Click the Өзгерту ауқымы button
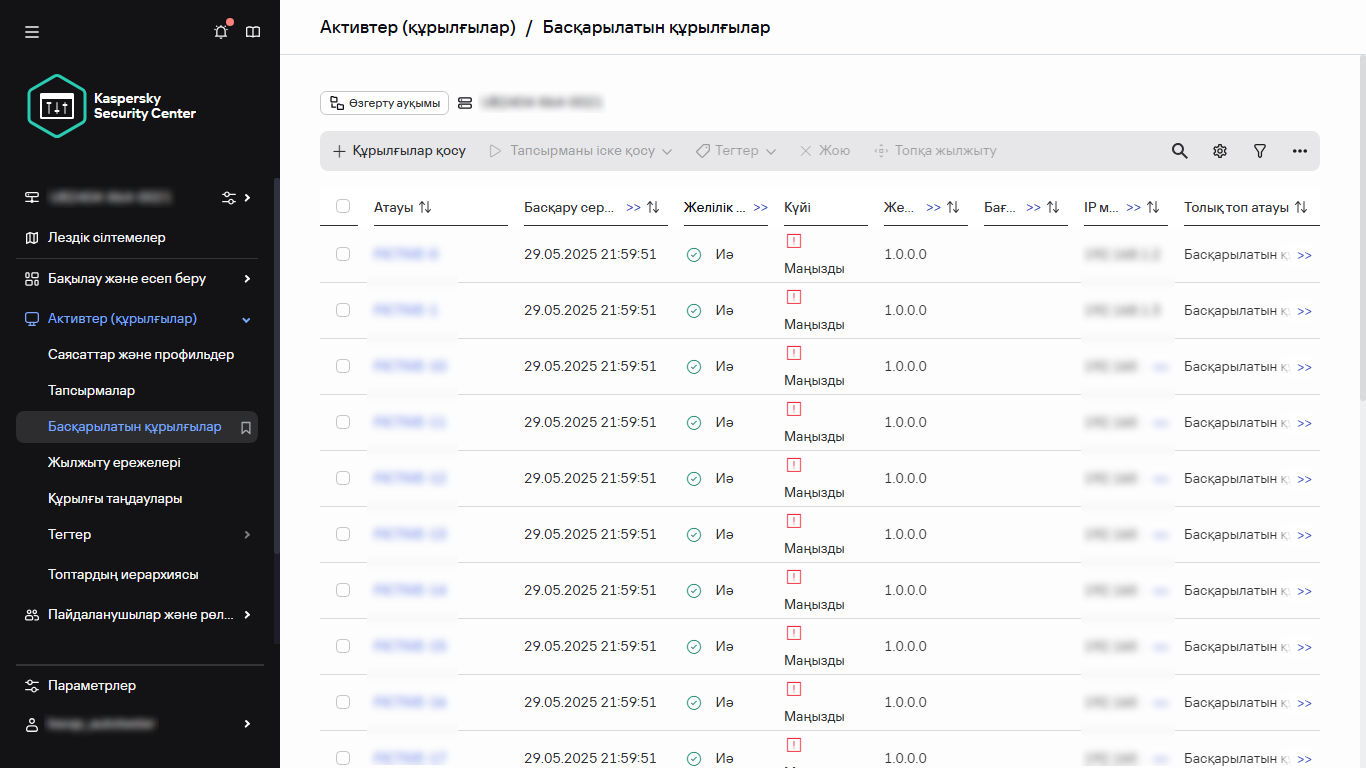 [384, 102]
